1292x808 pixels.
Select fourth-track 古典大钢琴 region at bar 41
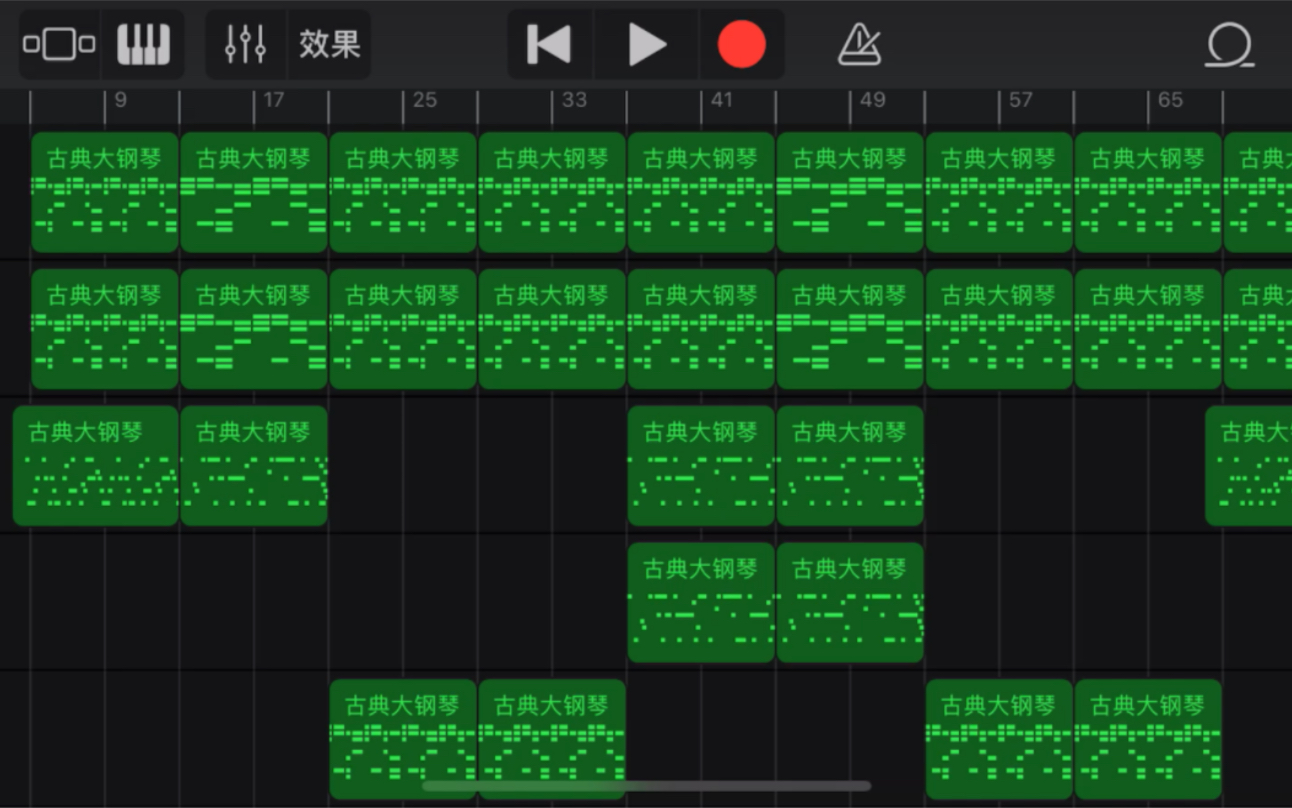tap(701, 603)
